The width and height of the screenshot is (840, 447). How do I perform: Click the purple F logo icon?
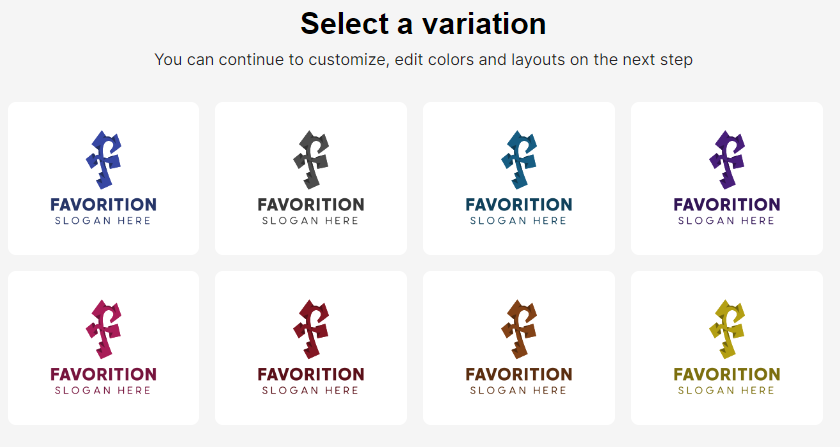pyautogui.click(x=727, y=159)
